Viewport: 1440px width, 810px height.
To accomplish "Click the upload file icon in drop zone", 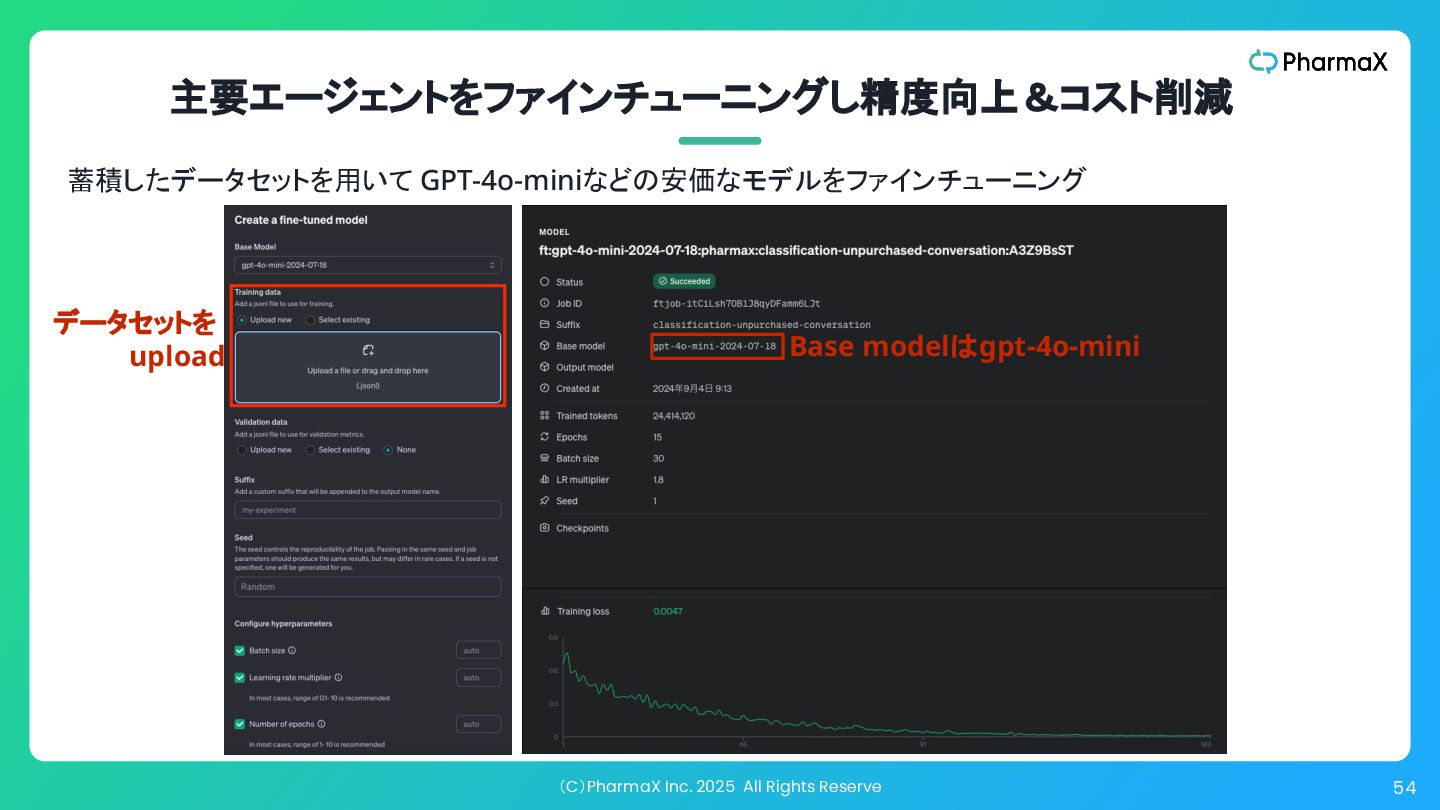I will tap(368, 350).
